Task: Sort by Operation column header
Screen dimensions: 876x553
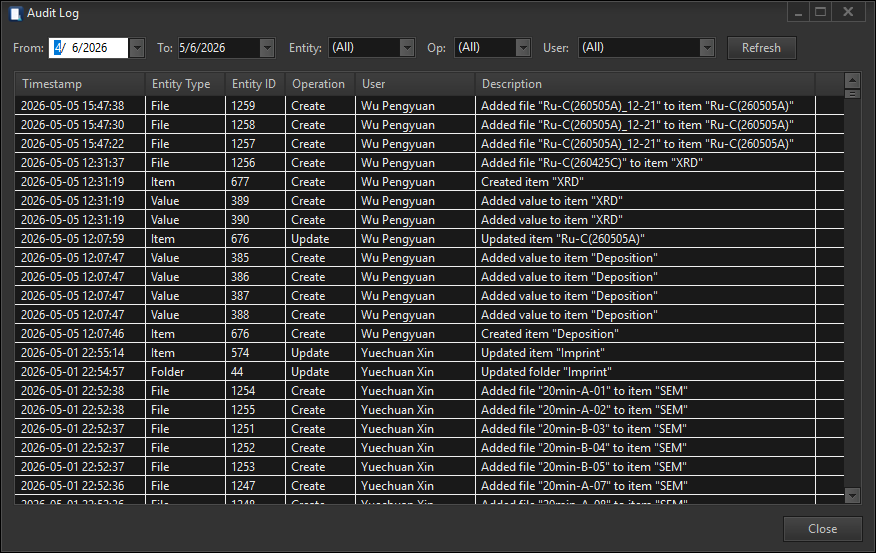Action: [x=320, y=84]
